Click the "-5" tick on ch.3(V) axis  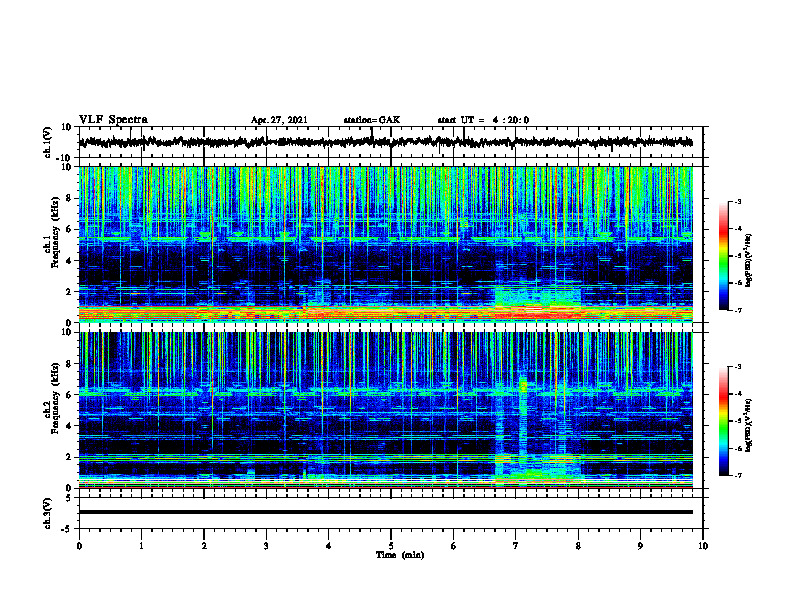coord(67,529)
